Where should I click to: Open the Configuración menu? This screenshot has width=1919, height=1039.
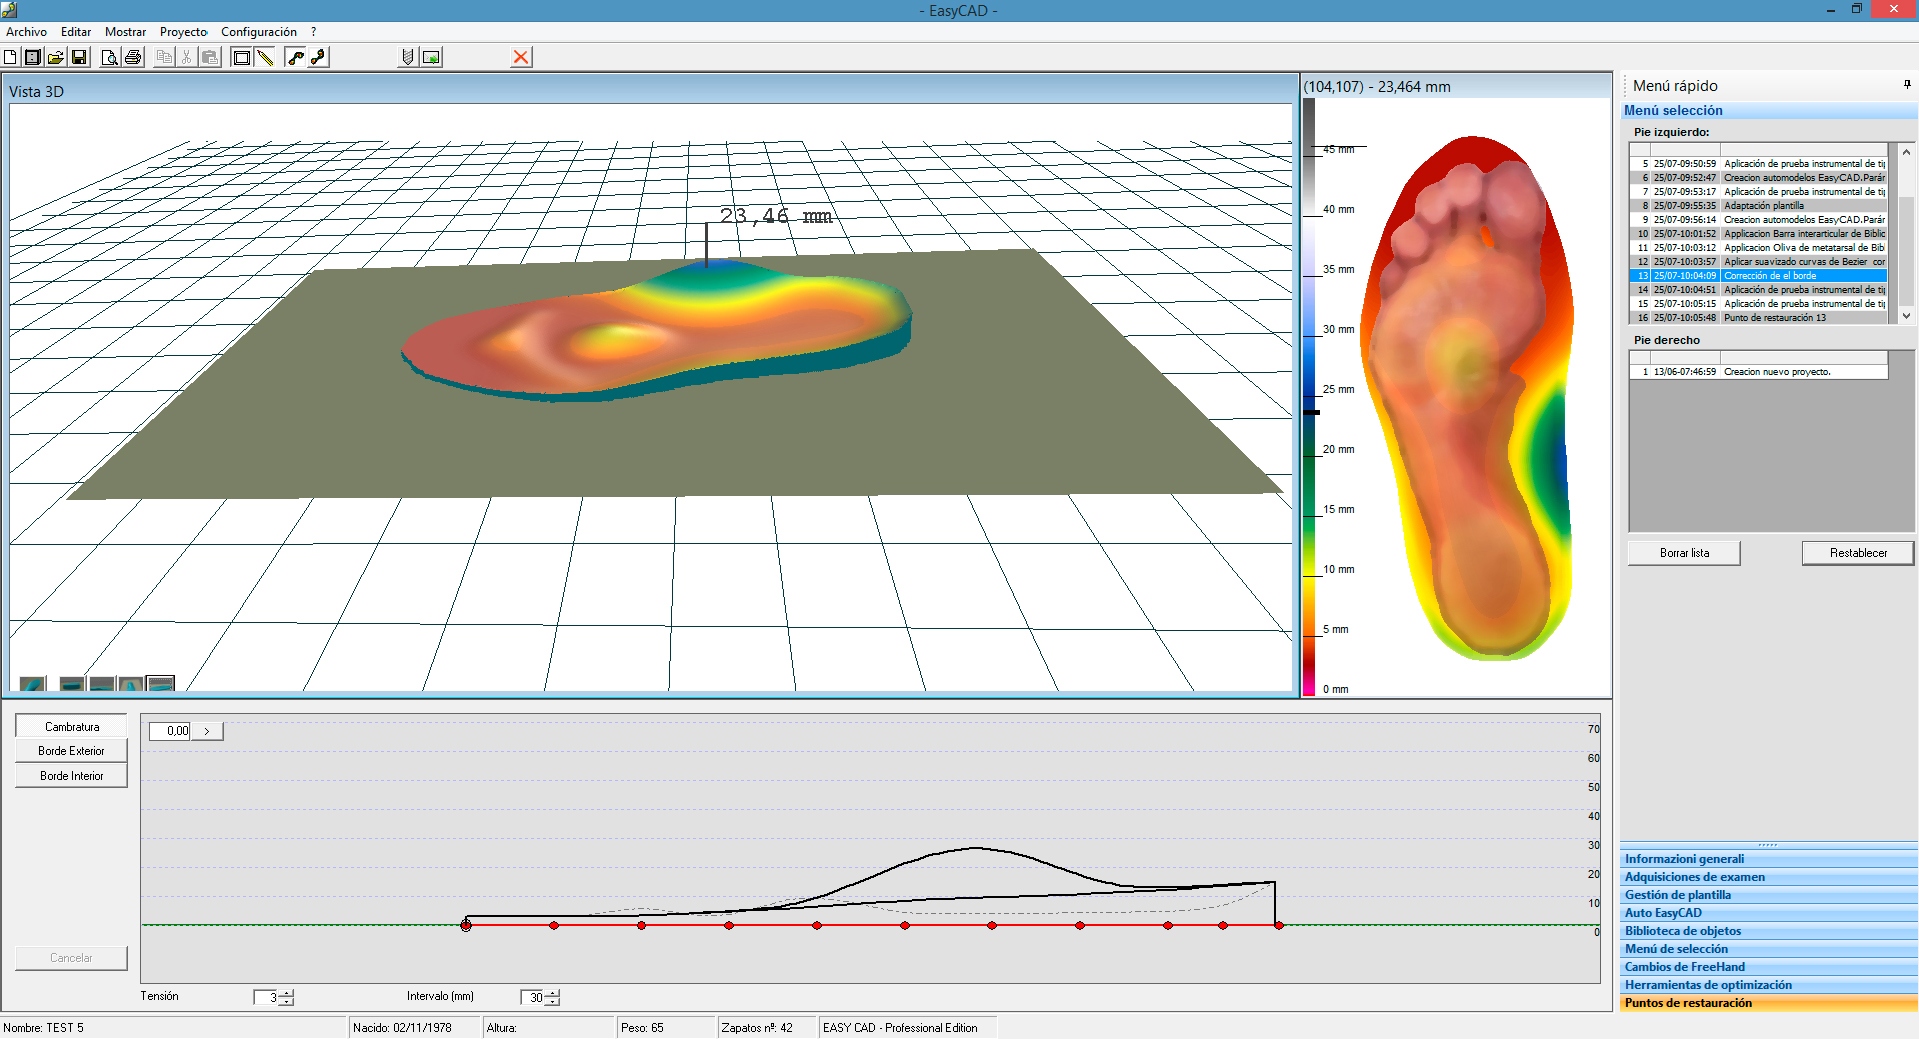click(x=258, y=32)
